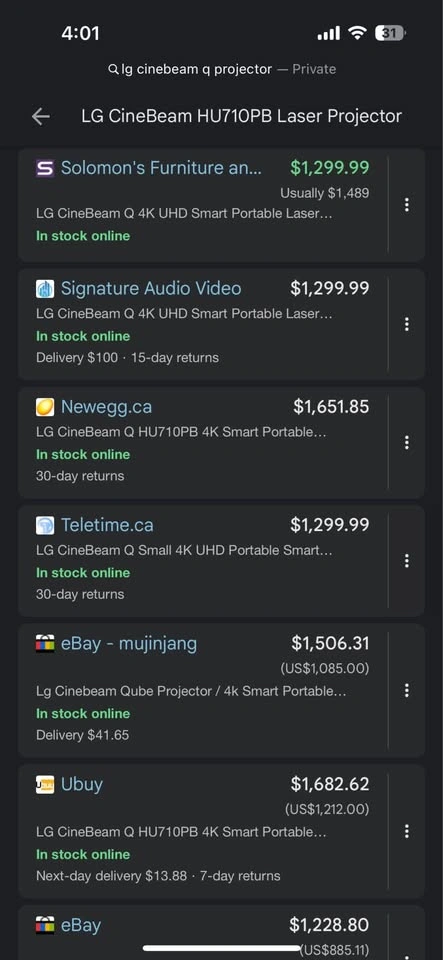Click the Ubuy store logo
The image size is (443, 960).
click(x=45, y=784)
